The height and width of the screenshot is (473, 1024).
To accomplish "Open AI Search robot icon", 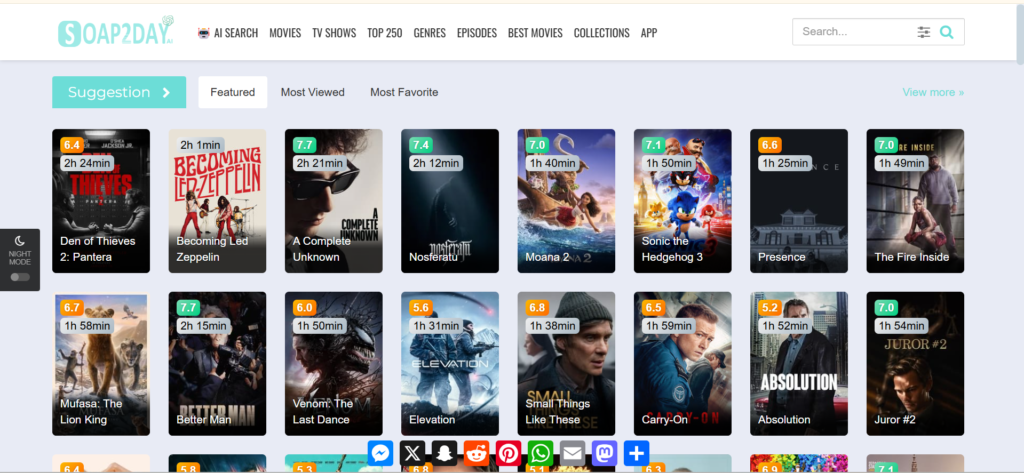I will tap(204, 33).
